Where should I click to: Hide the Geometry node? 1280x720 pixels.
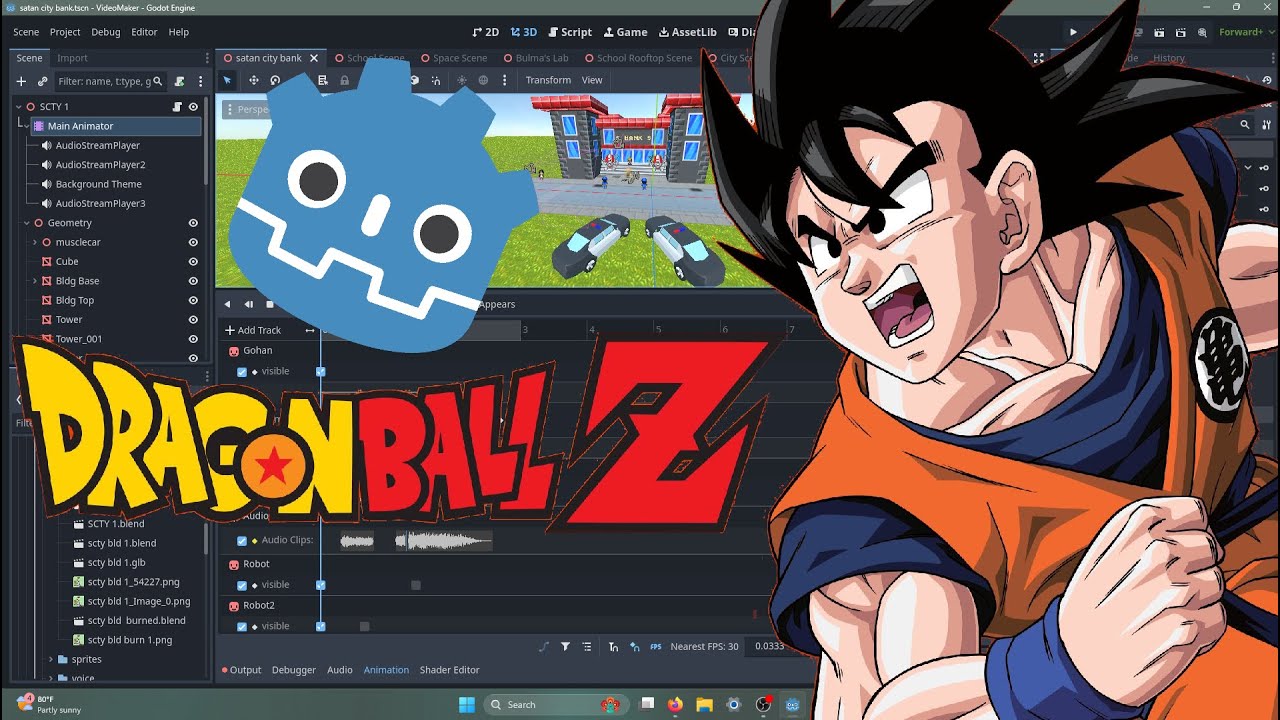193,223
